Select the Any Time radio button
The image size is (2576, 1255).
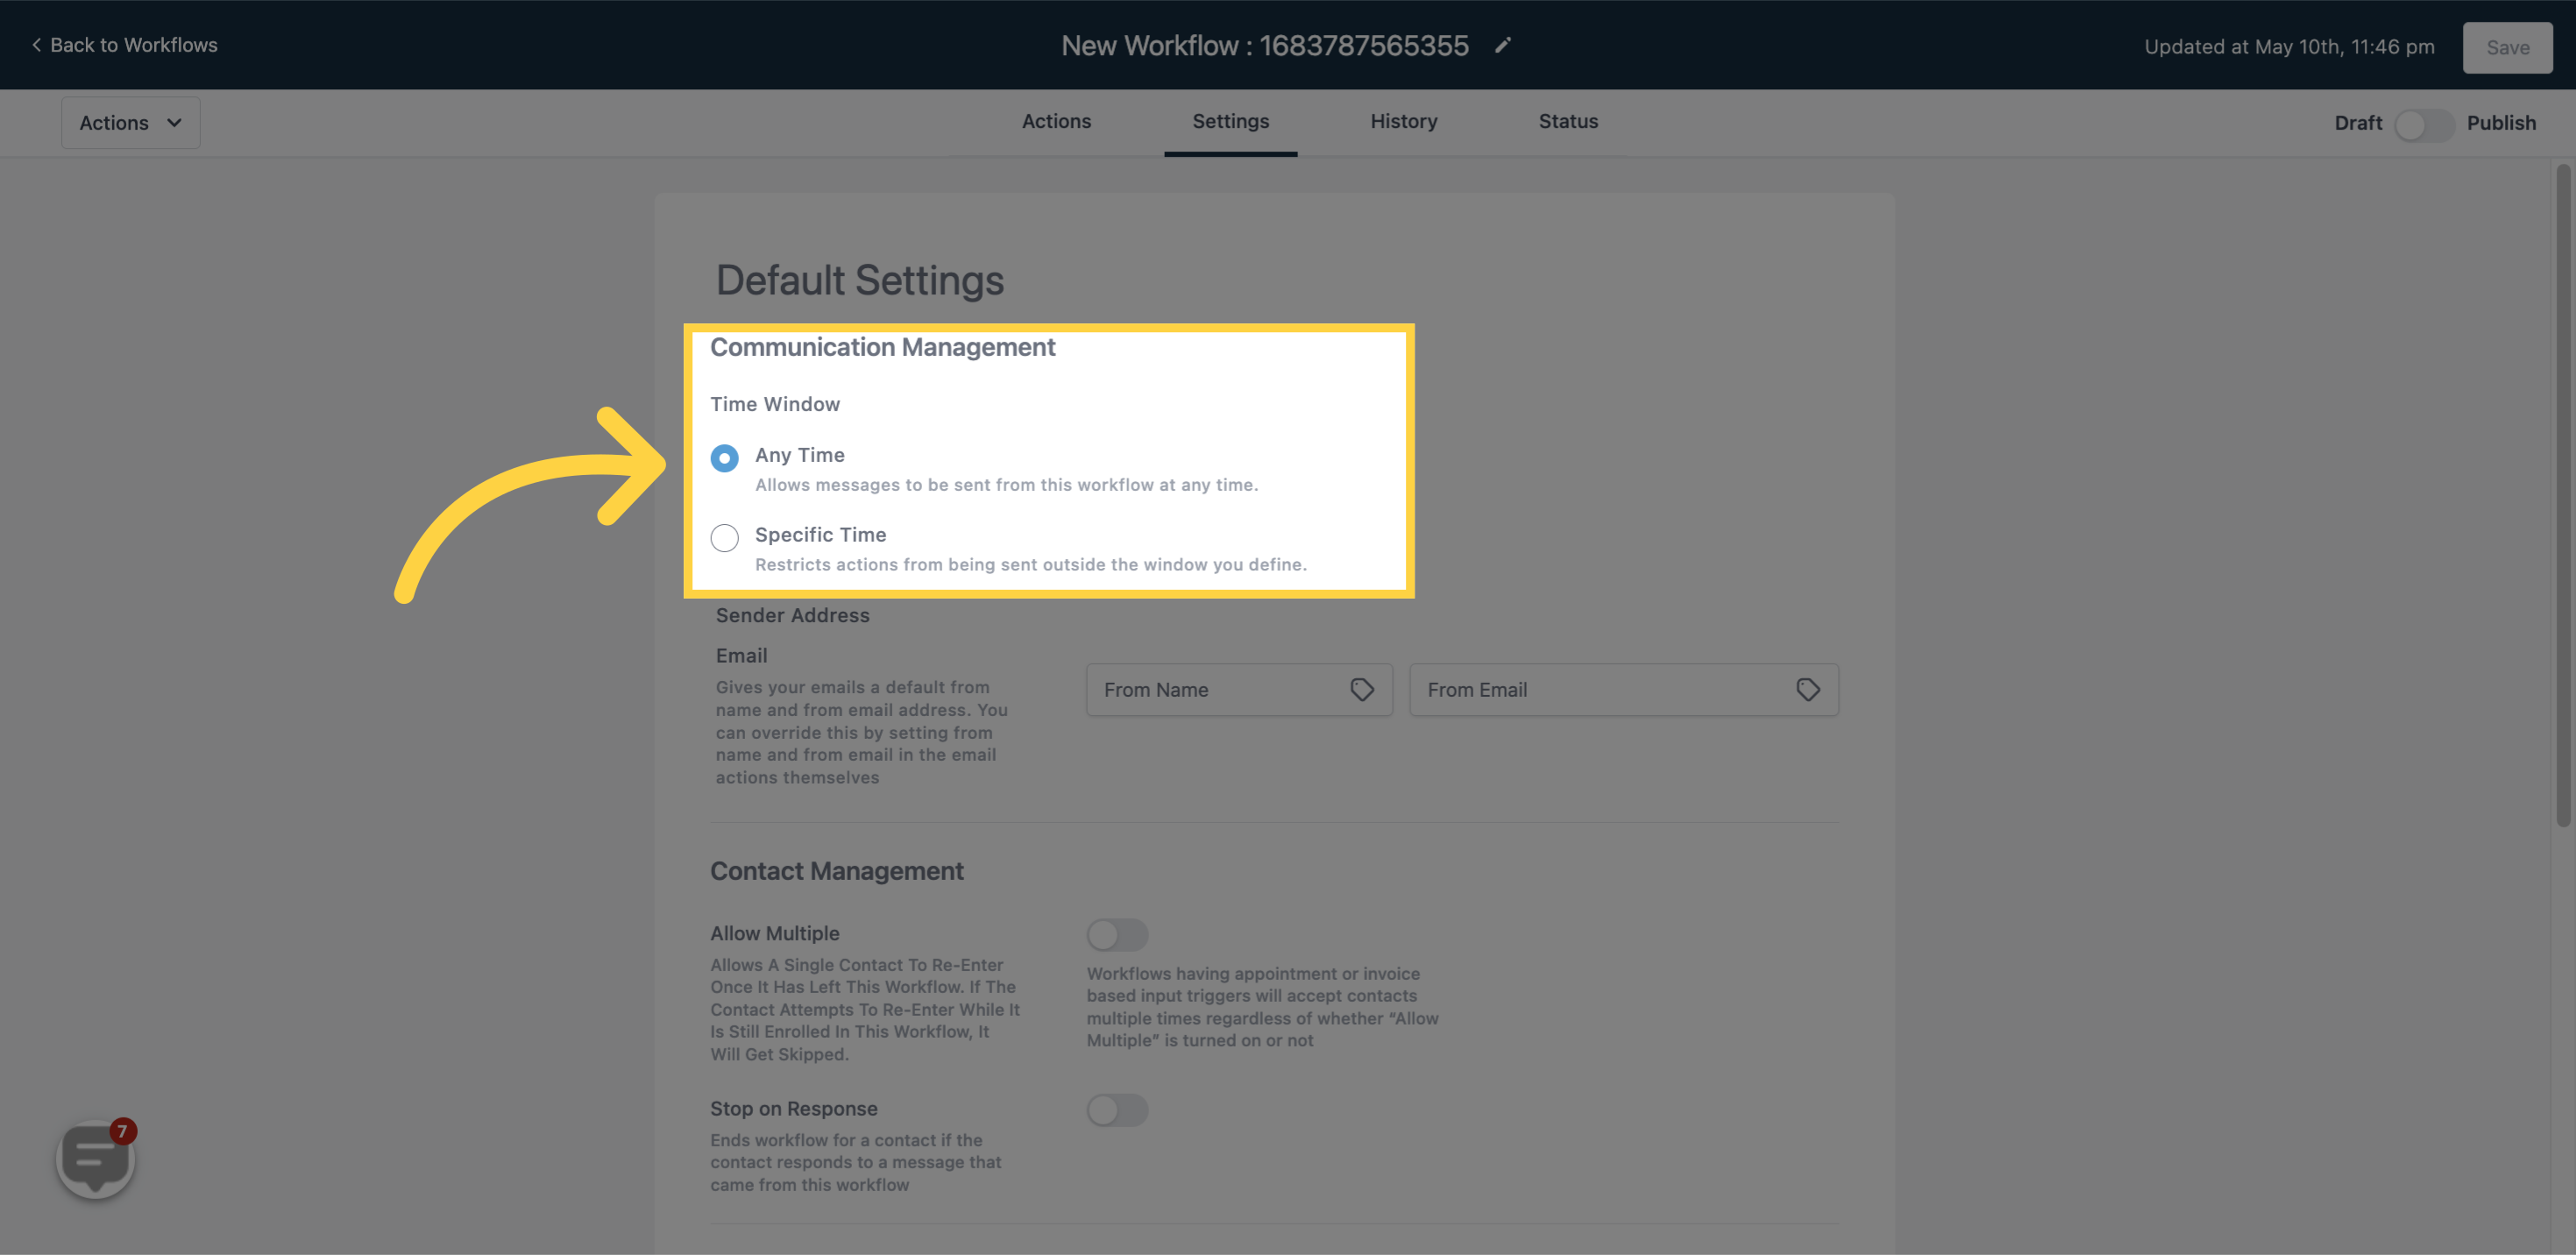point(723,455)
